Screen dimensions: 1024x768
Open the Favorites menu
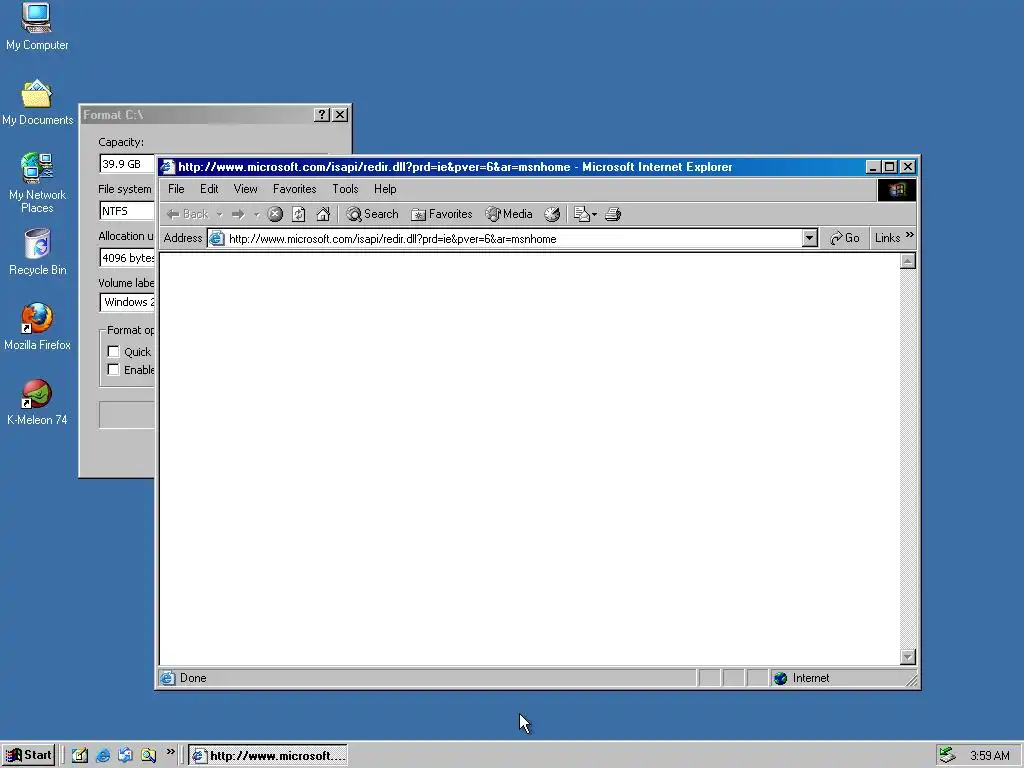click(x=295, y=189)
